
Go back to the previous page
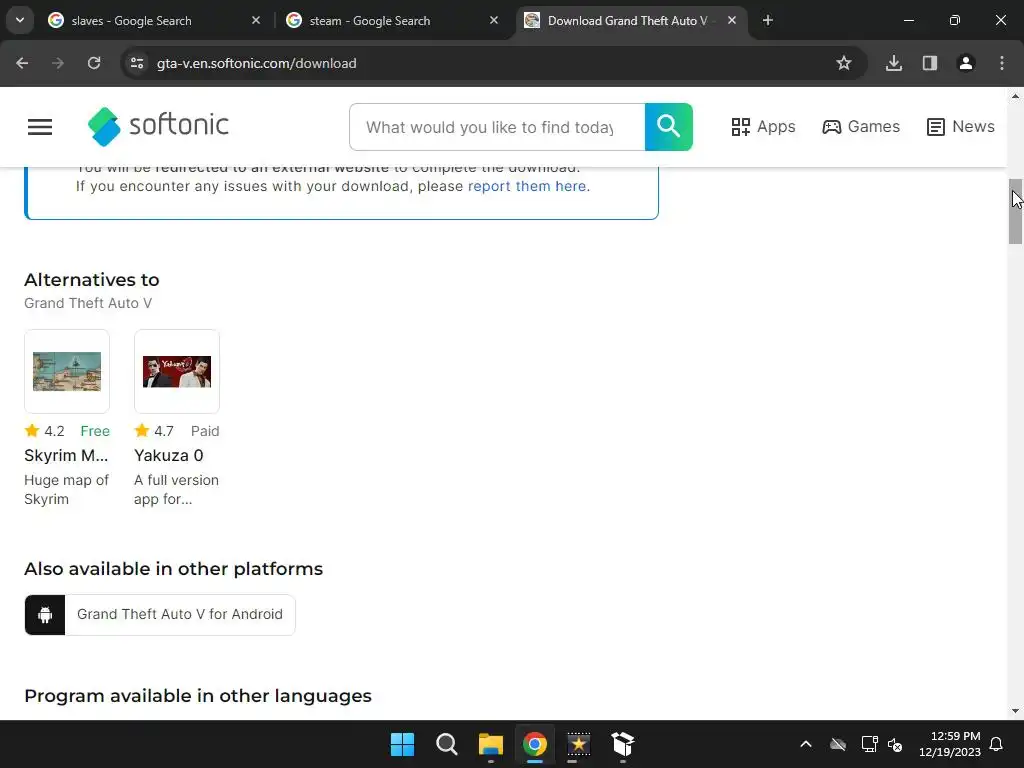(22, 63)
